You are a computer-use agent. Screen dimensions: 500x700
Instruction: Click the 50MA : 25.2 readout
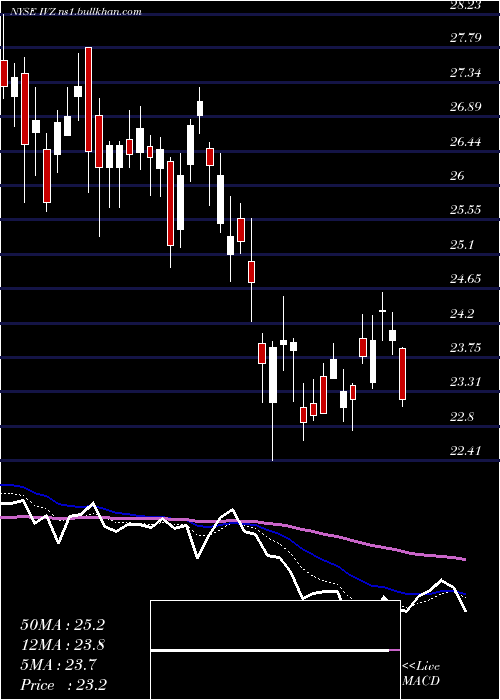pos(62,625)
